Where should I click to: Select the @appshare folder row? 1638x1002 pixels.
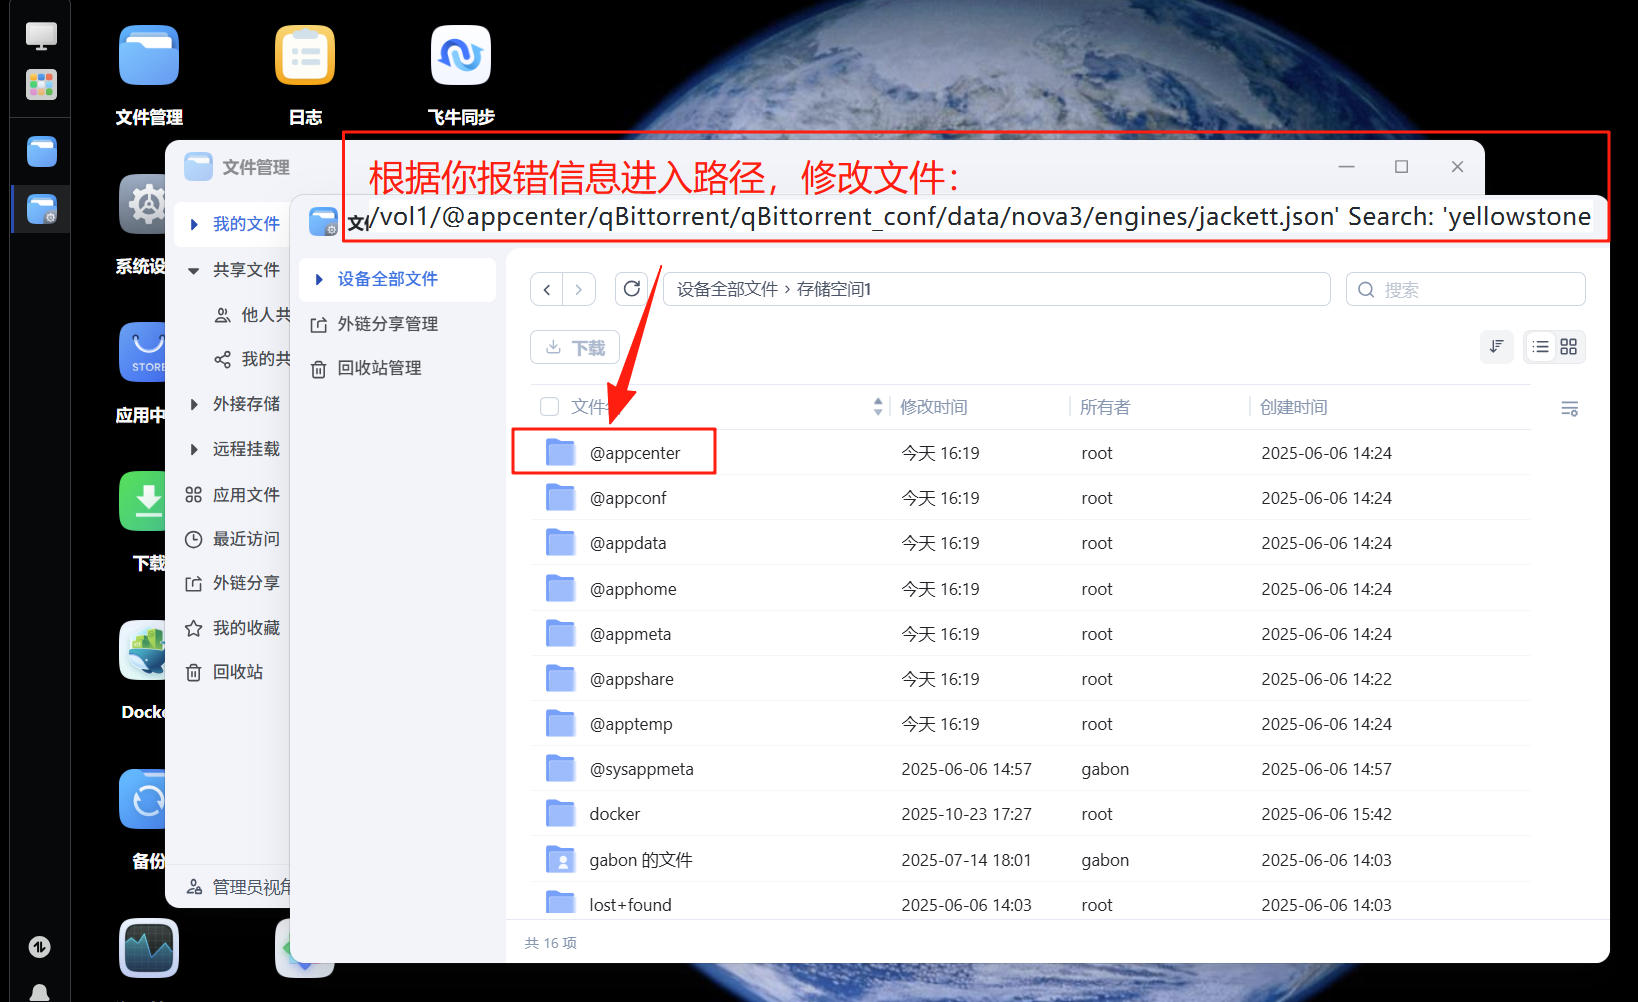(1031, 679)
